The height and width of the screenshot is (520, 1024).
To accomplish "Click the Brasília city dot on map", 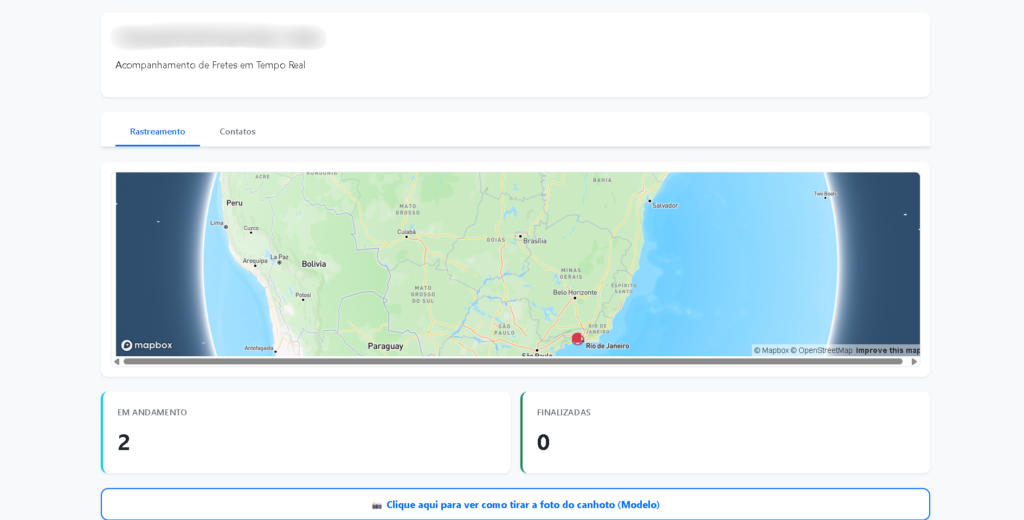I will point(521,236).
